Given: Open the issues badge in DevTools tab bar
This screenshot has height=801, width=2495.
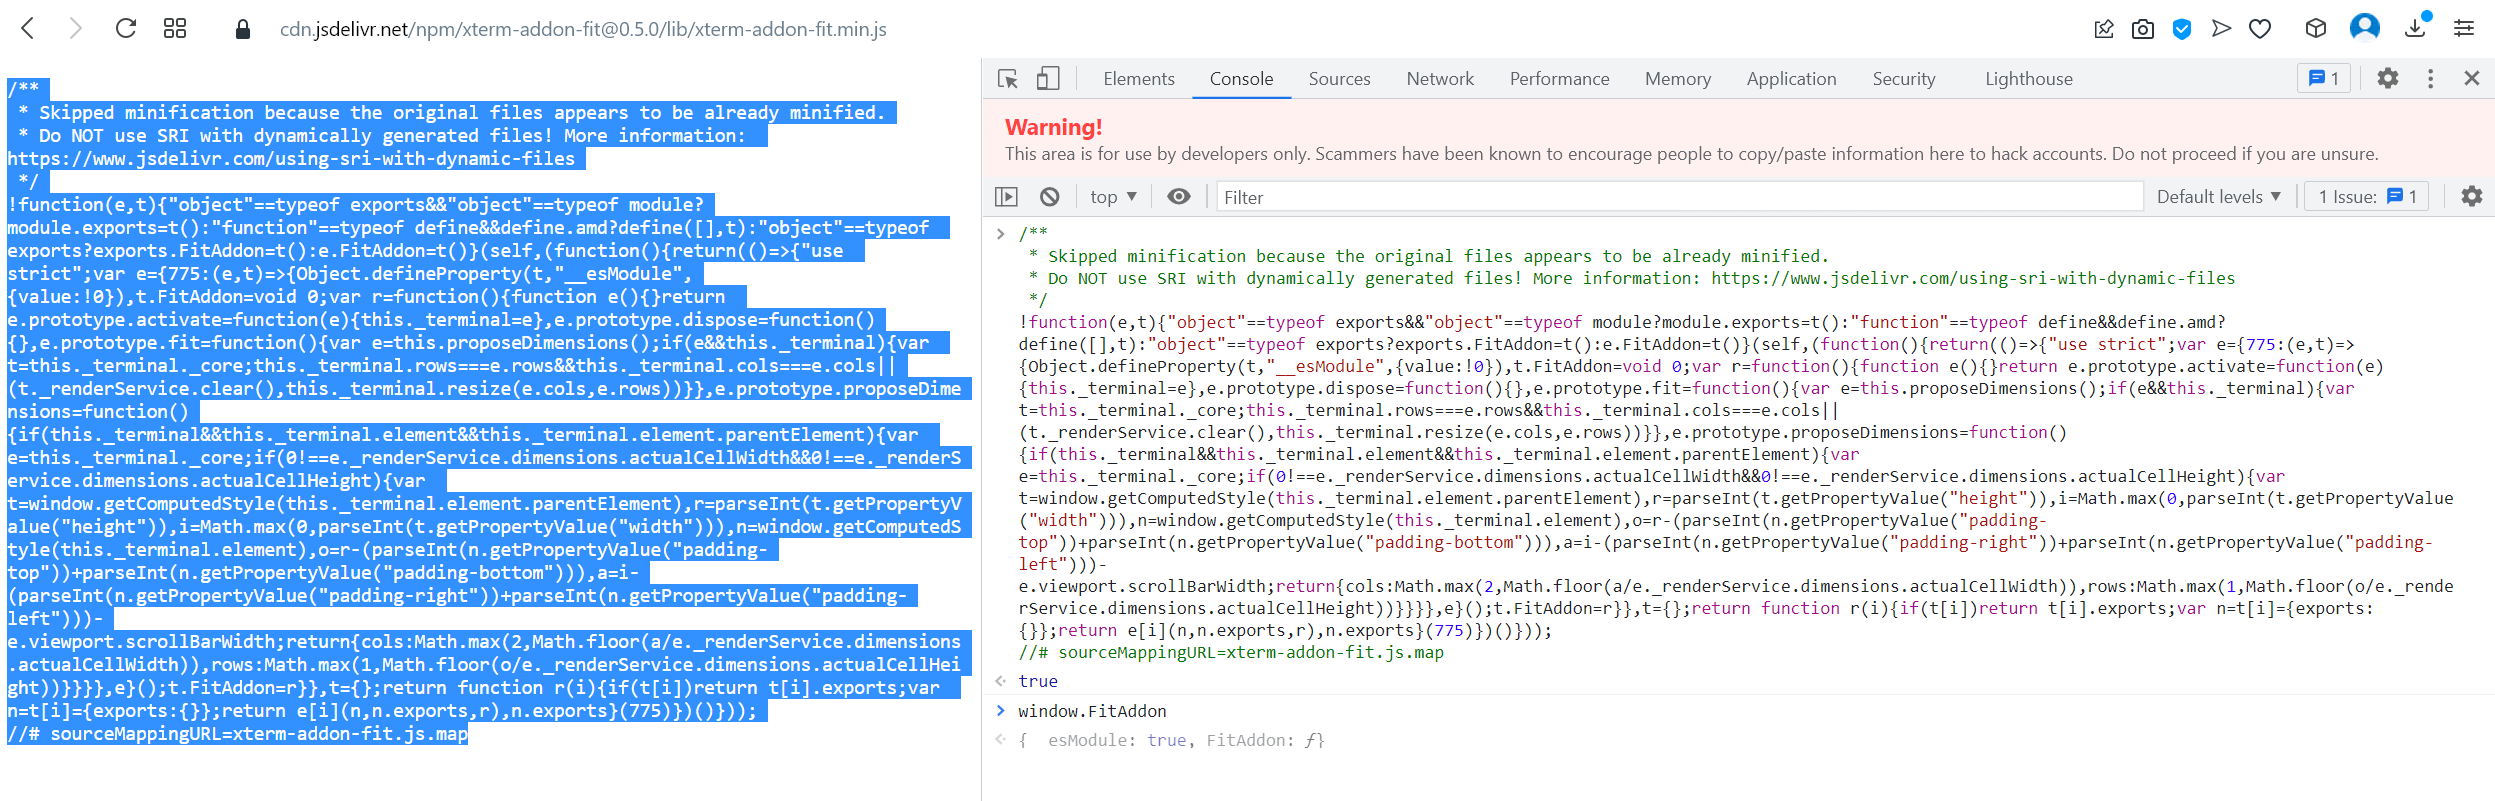Looking at the screenshot, I should 2323,78.
